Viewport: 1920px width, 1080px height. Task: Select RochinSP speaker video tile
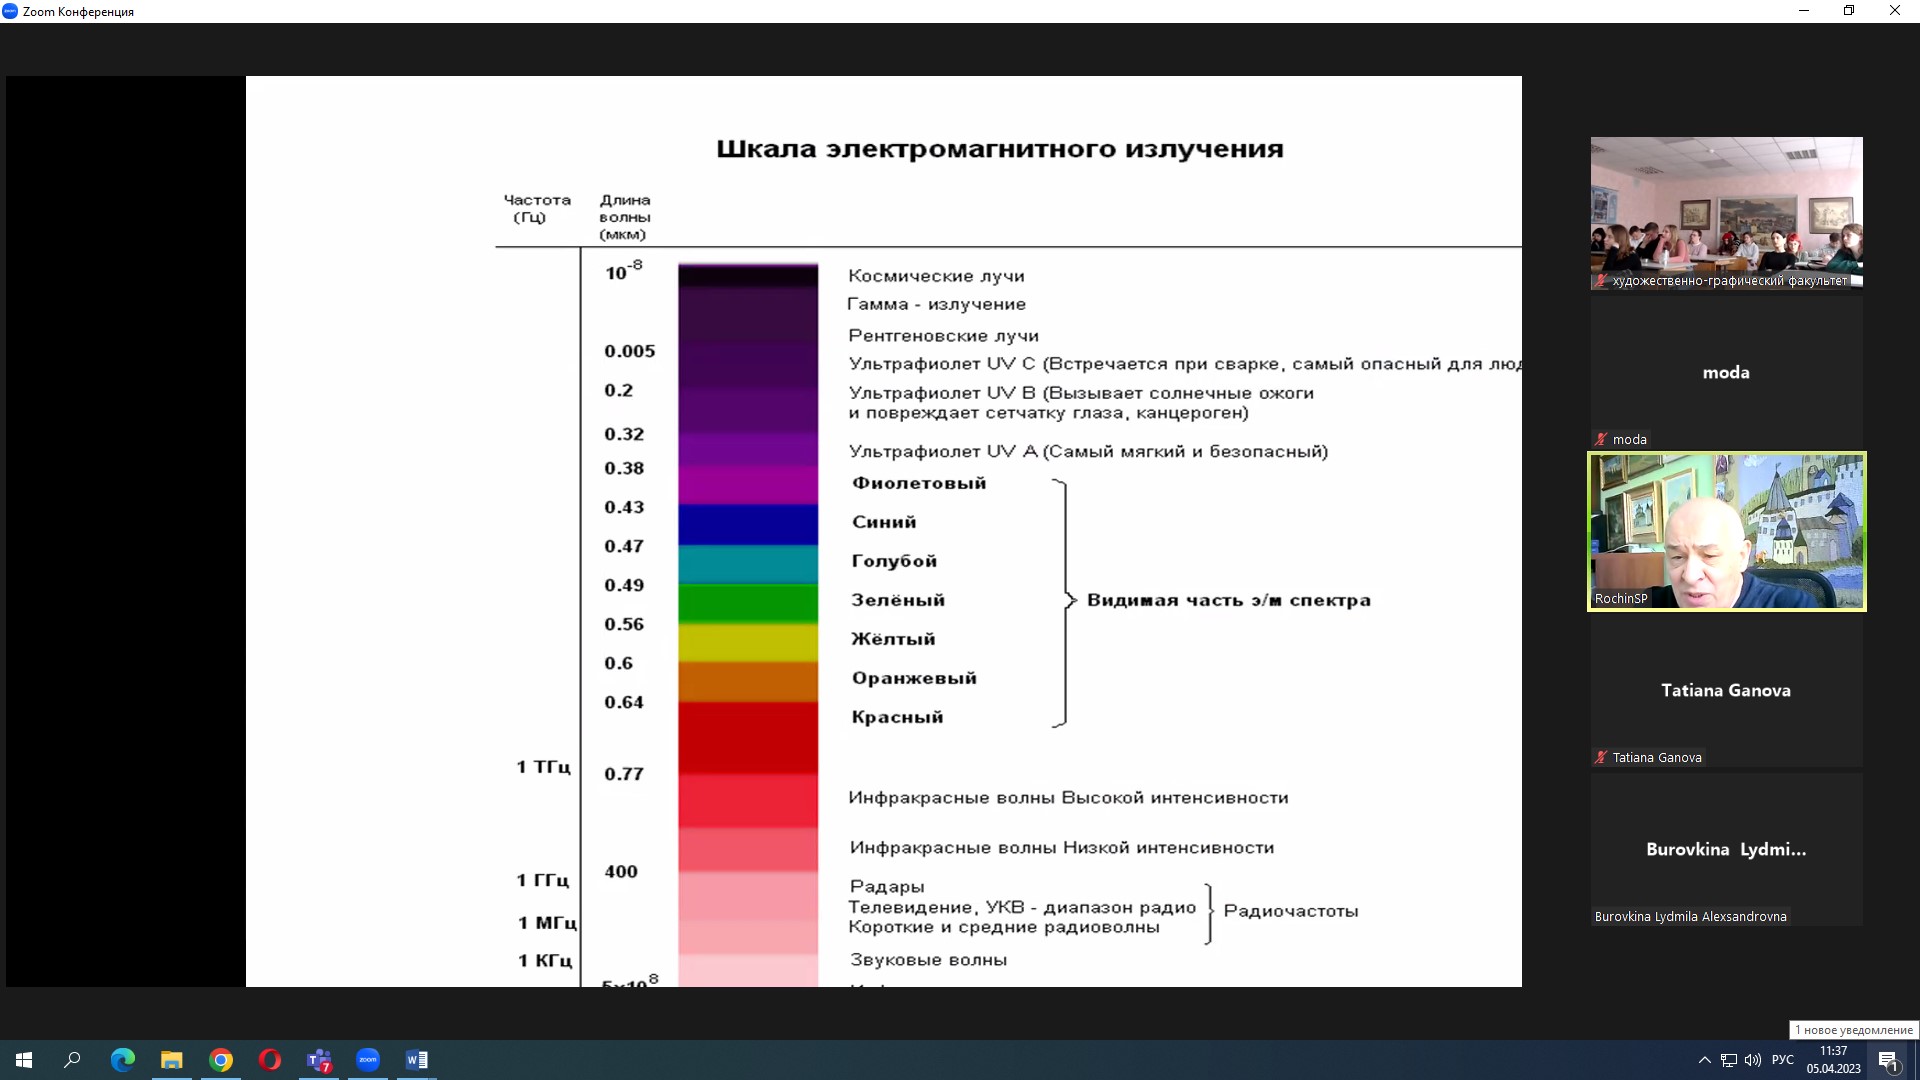tap(1726, 531)
